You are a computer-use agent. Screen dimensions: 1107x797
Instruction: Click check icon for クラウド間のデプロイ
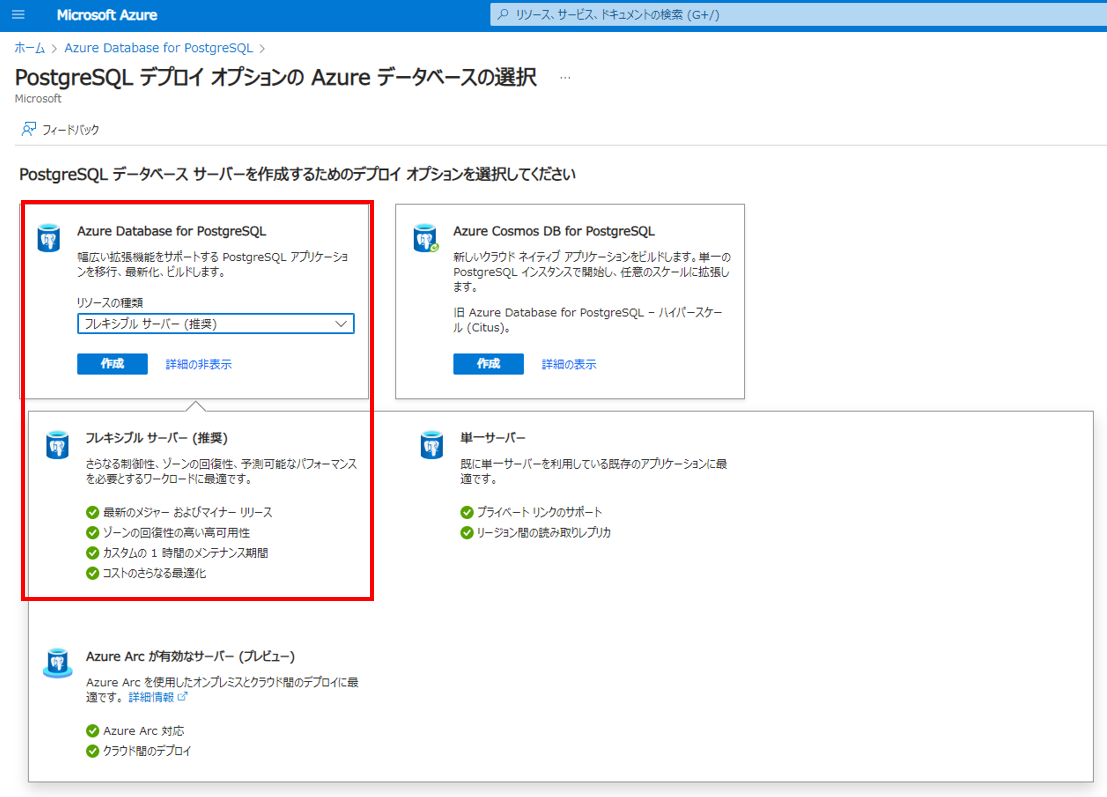(92, 751)
